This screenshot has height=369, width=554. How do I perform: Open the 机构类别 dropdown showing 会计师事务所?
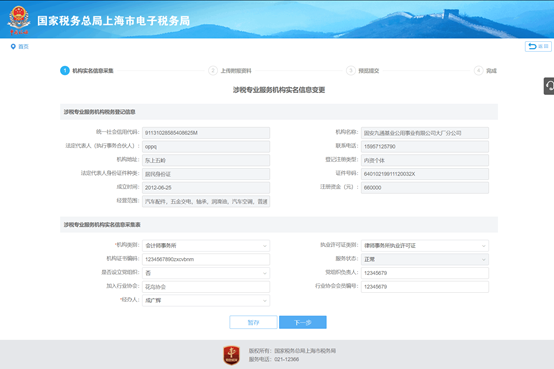tap(206, 246)
